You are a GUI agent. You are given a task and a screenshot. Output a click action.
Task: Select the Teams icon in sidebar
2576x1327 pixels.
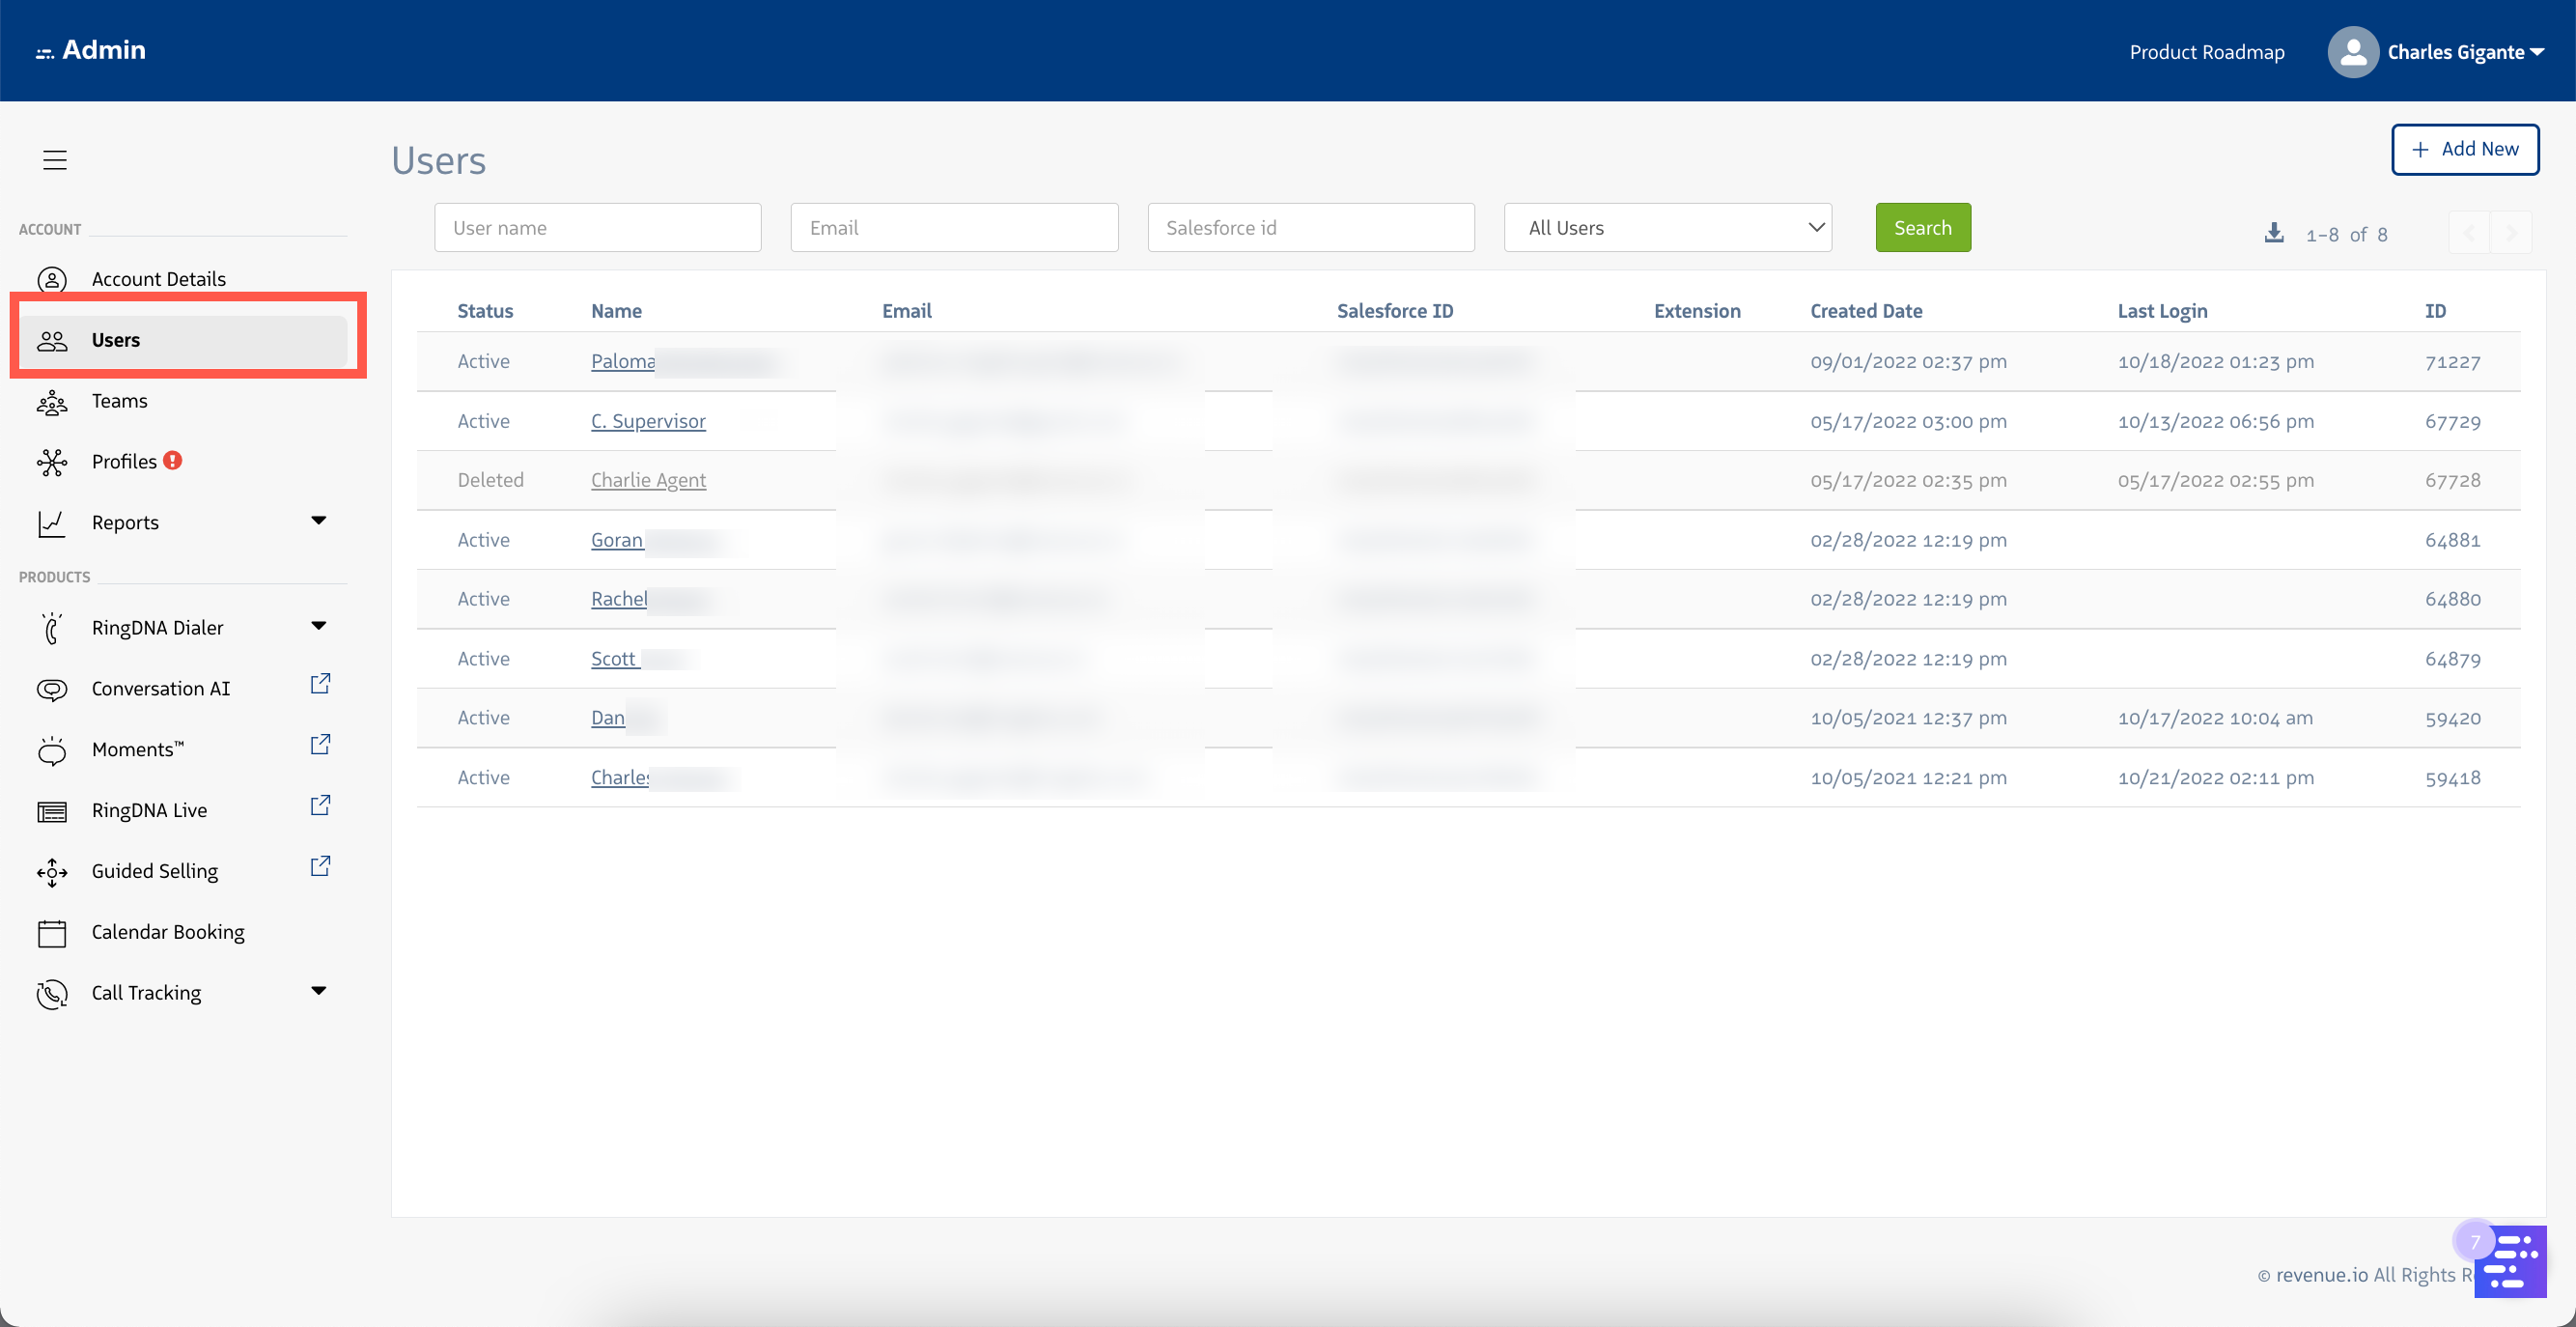(52, 402)
